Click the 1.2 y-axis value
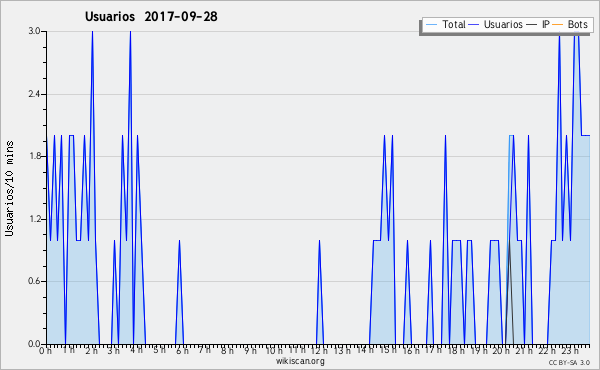 click(x=35, y=219)
